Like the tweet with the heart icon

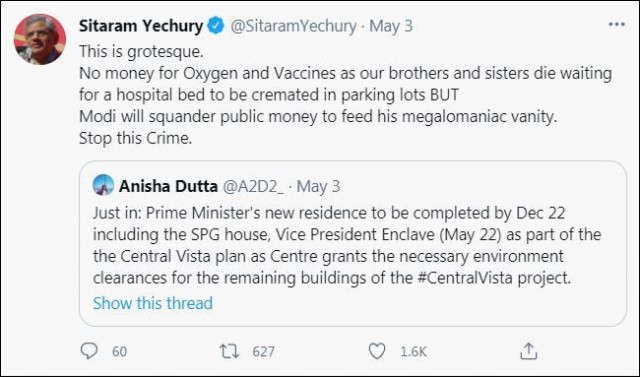376,351
